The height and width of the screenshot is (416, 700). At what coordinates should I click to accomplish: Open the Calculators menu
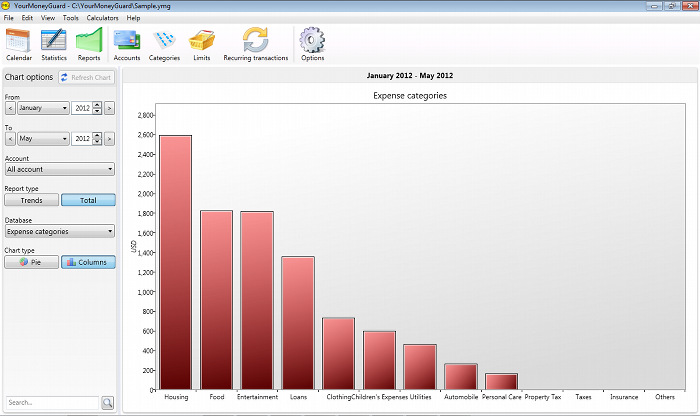coord(102,18)
